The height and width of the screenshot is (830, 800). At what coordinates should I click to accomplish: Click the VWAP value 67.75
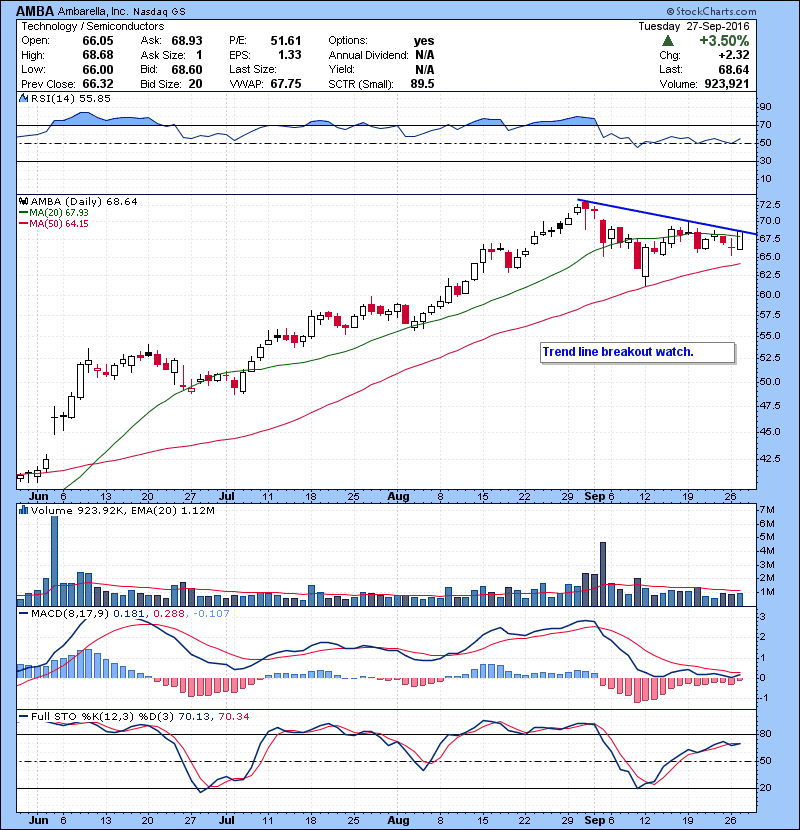click(286, 84)
